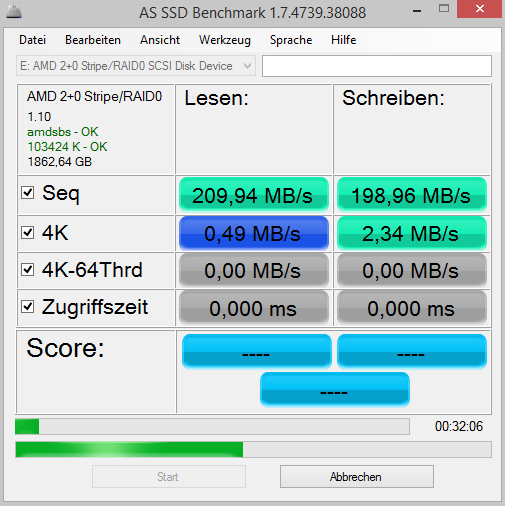Maximize the AS SSD Benchmark window
Viewport: 505px width, 506px height.
pos(444,9)
